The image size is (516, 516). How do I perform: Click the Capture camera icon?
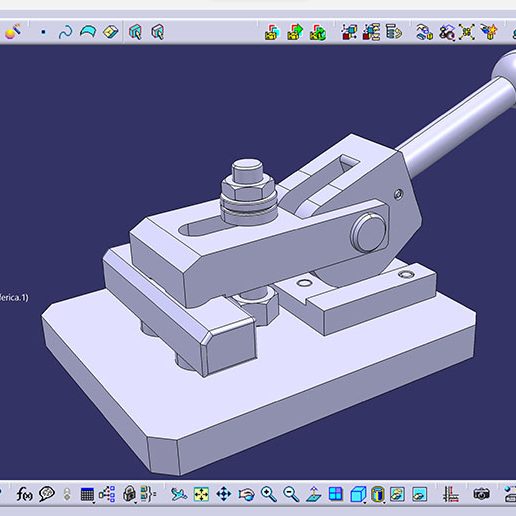(481, 494)
